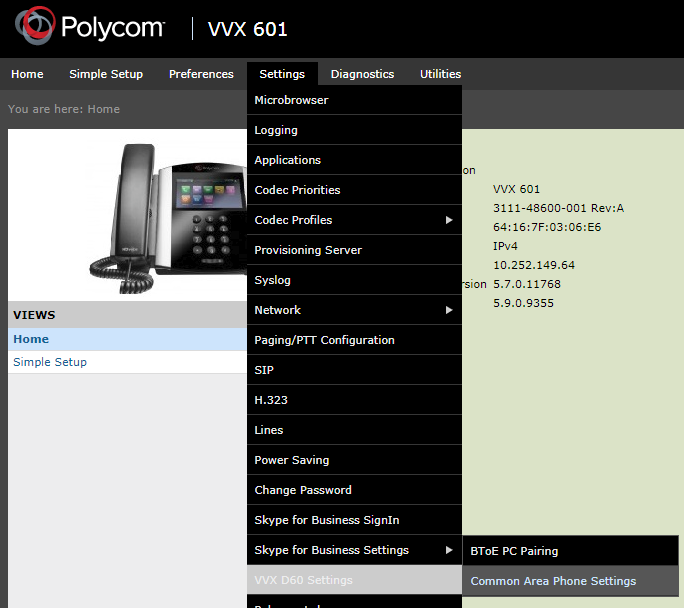Select Syslog menu entry
This screenshot has width=684, height=608.
point(354,280)
